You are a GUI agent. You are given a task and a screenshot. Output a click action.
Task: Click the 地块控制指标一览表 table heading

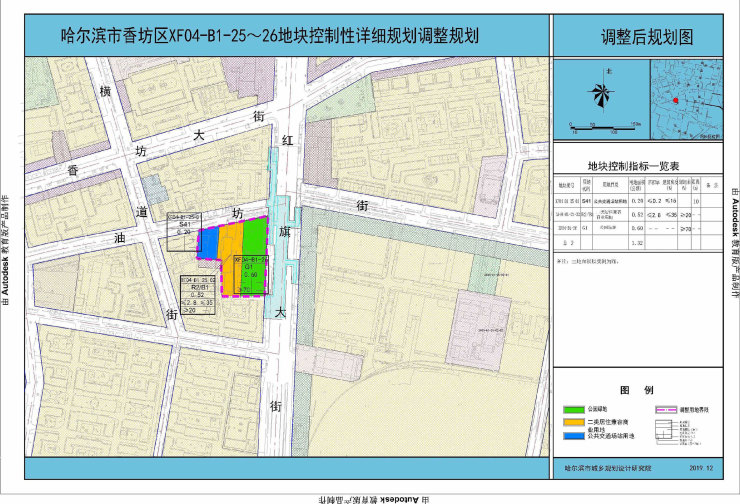click(633, 165)
